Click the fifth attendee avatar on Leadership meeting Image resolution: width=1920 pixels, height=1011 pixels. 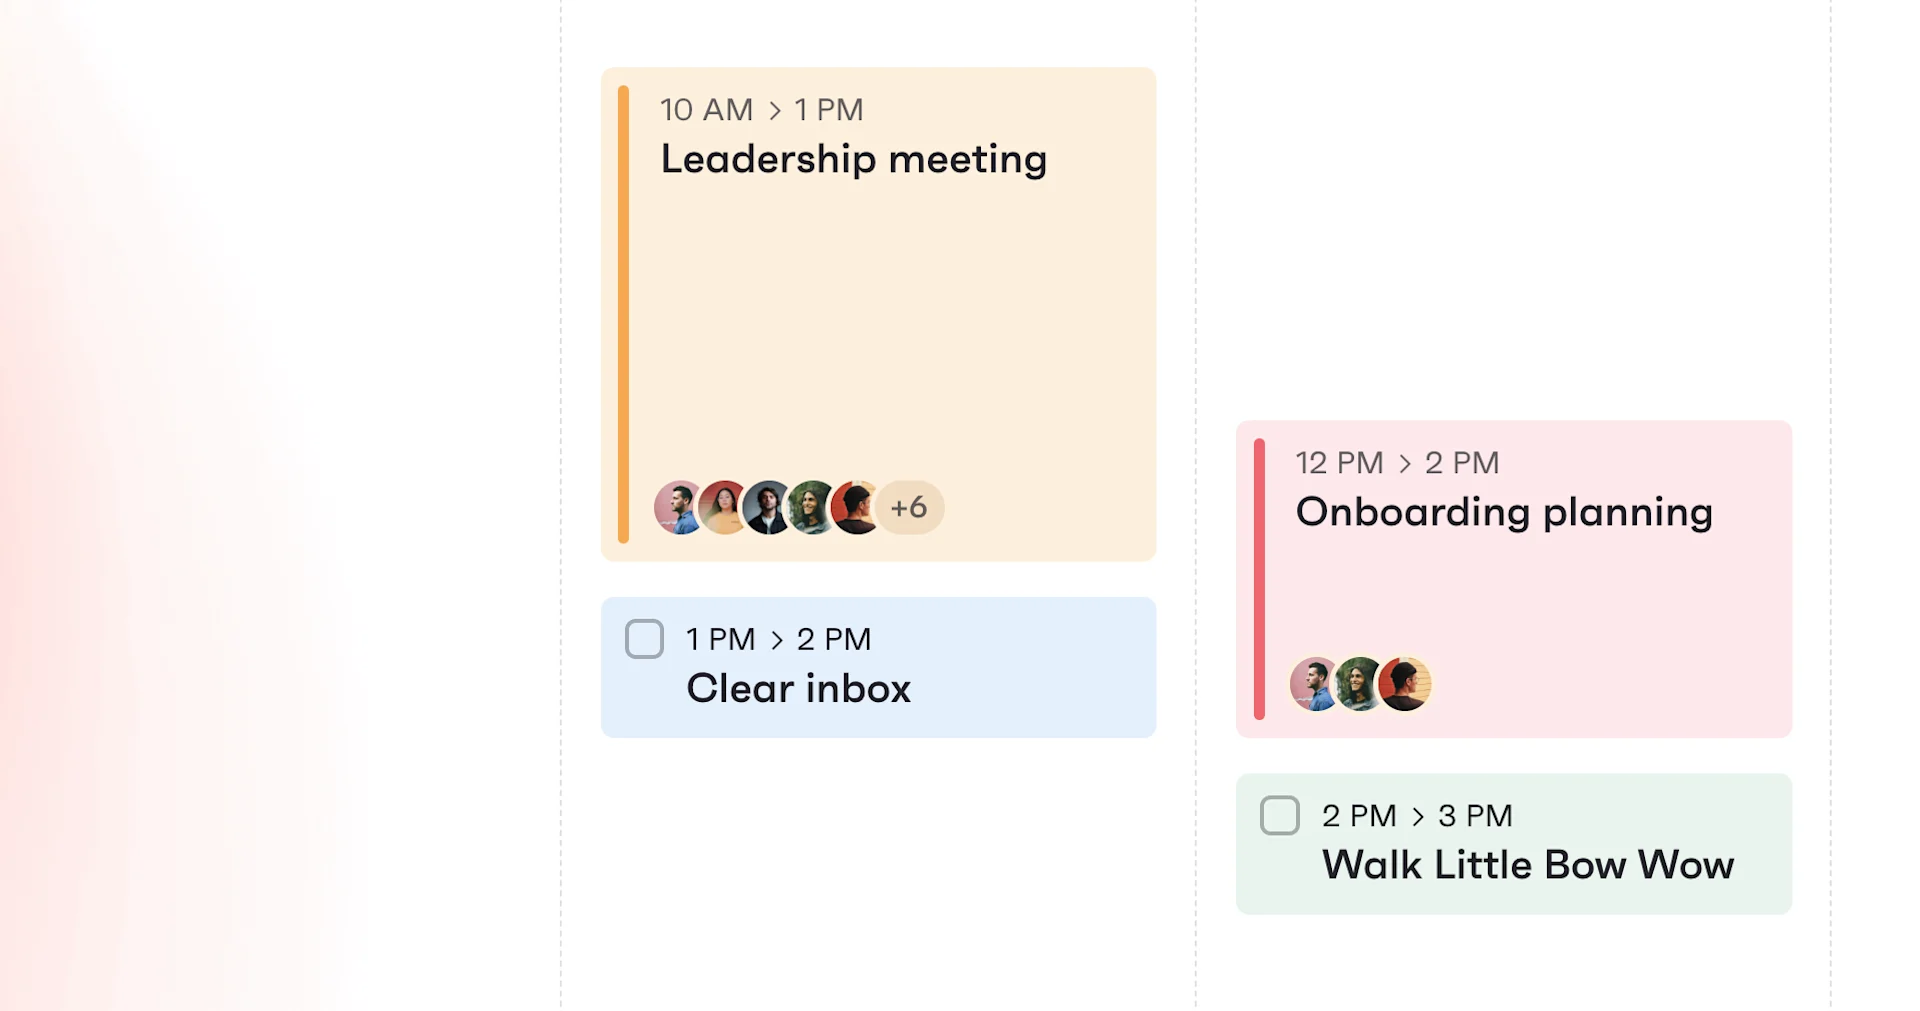point(854,508)
